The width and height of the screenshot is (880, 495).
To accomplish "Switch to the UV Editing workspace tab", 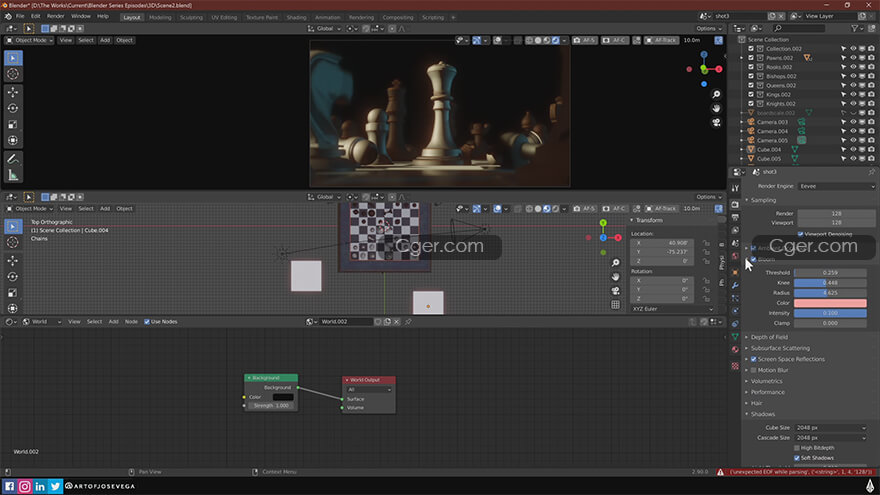I will 224,17.
